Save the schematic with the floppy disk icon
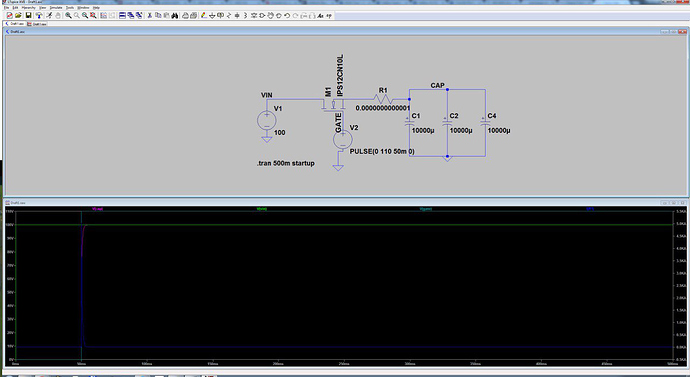The height and width of the screenshot is (377, 690). pos(29,15)
